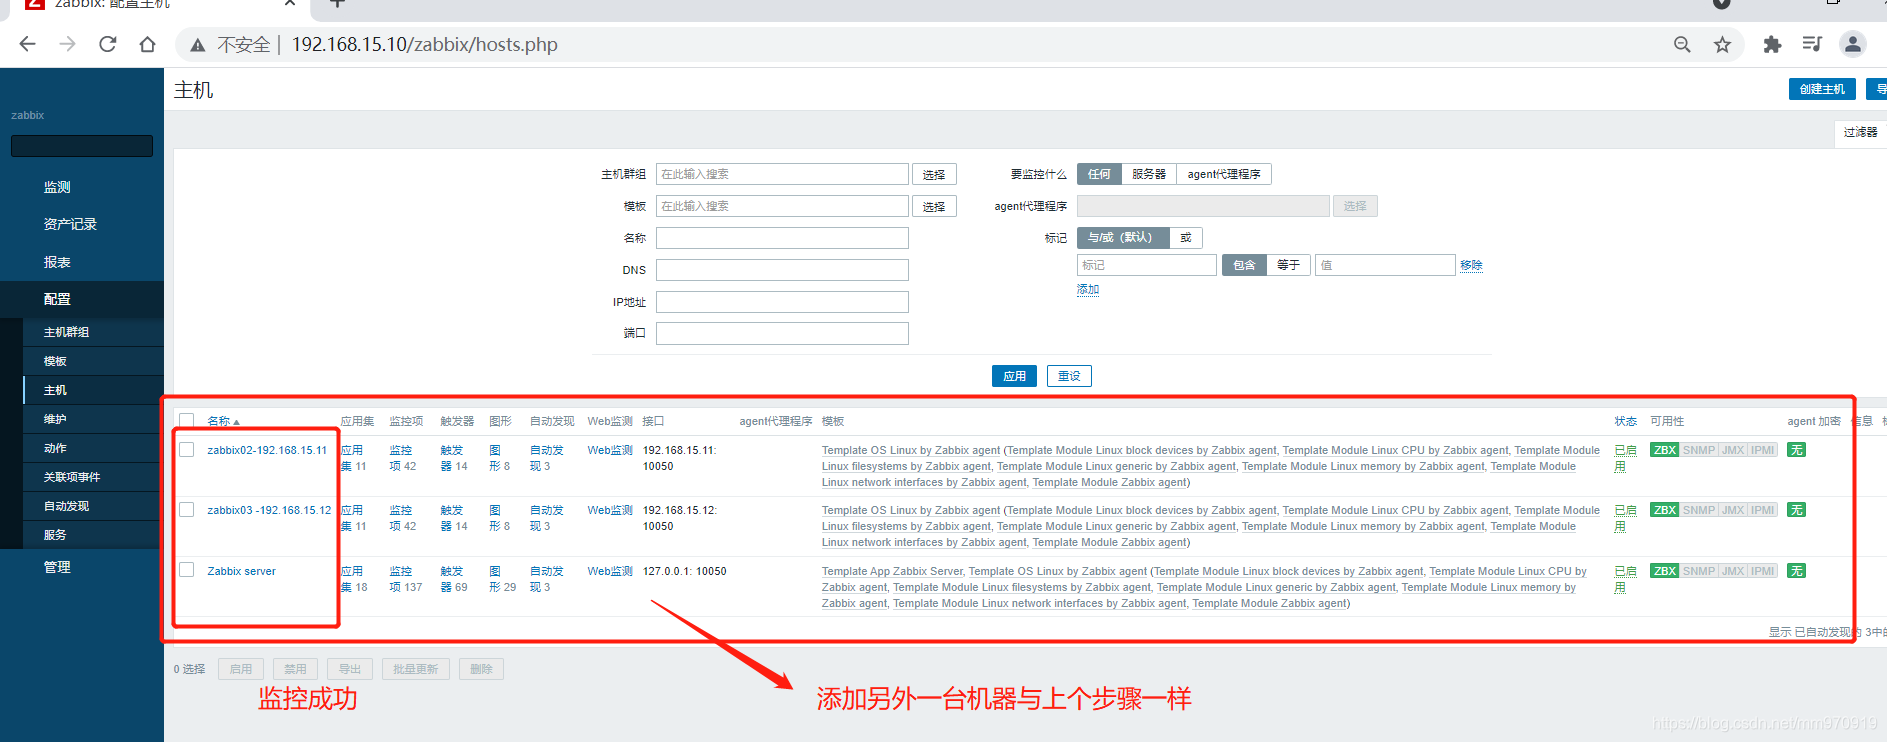Click 已启用 status for zabbix03 row
The image size is (1887, 742).
click(1625, 518)
